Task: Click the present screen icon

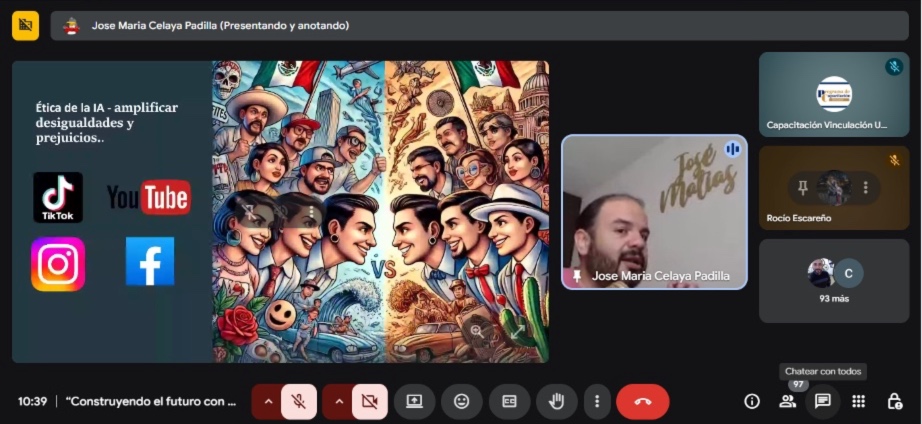Action: (x=414, y=401)
